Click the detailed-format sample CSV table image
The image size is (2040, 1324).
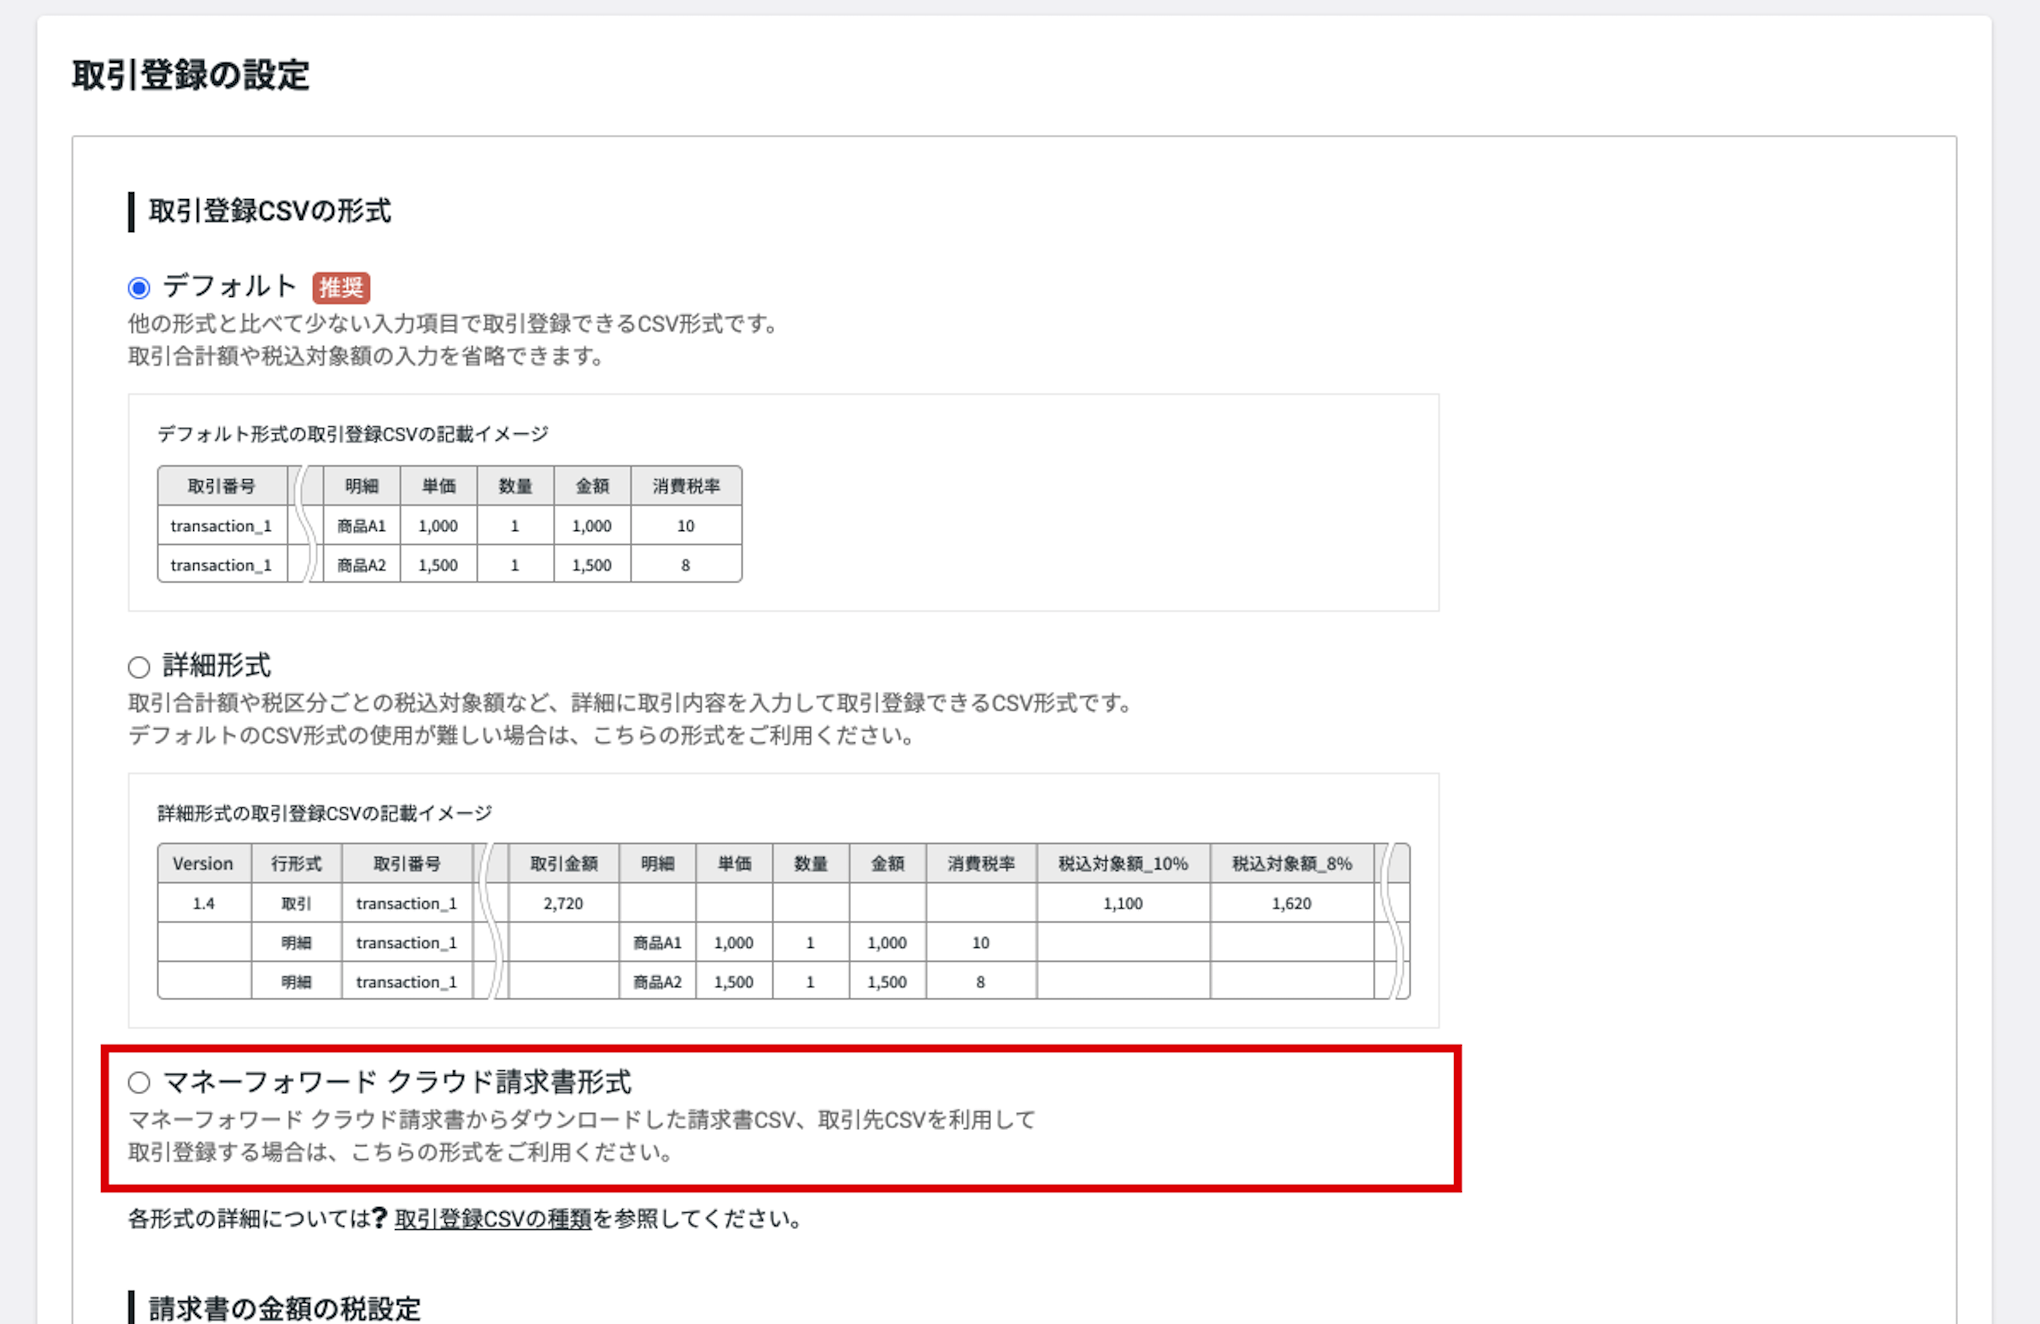[783, 921]
